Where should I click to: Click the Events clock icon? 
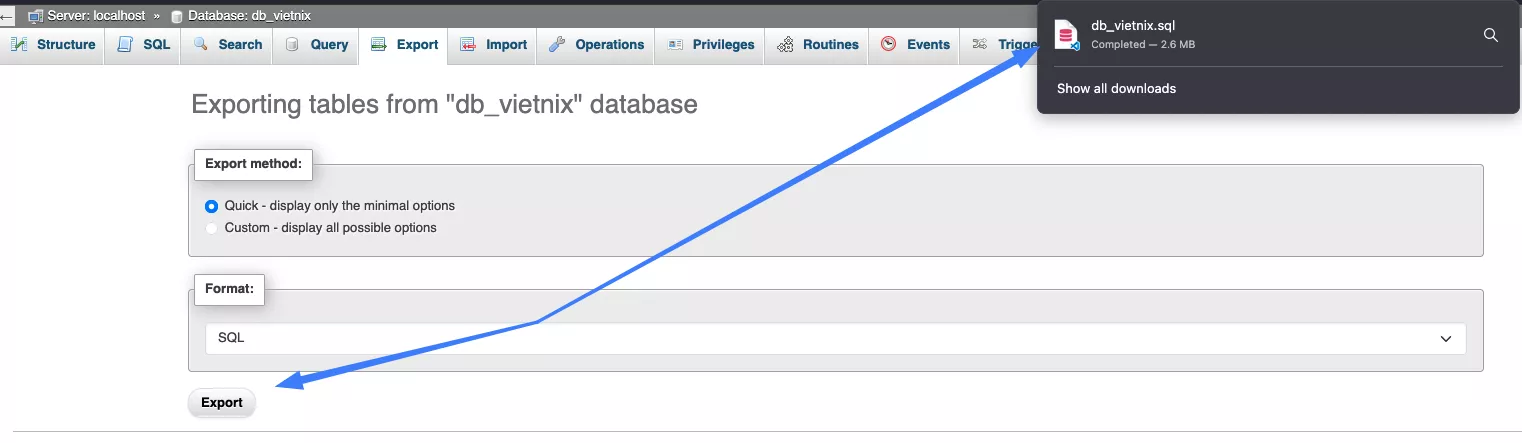coord(889,45)
